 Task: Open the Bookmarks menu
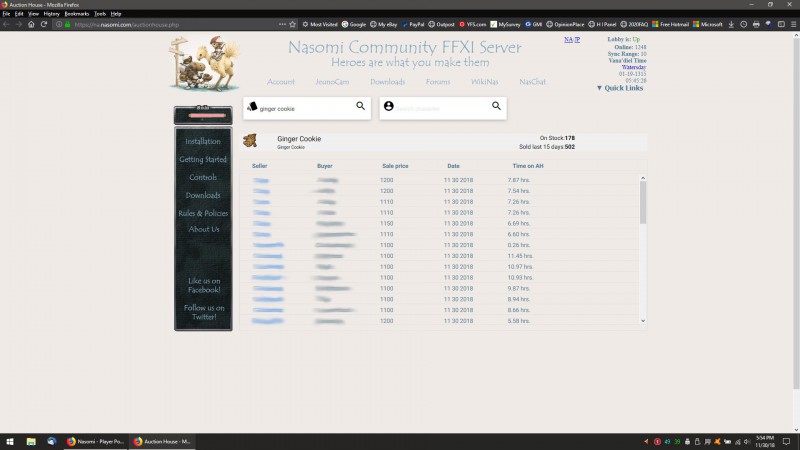point(76,13)
